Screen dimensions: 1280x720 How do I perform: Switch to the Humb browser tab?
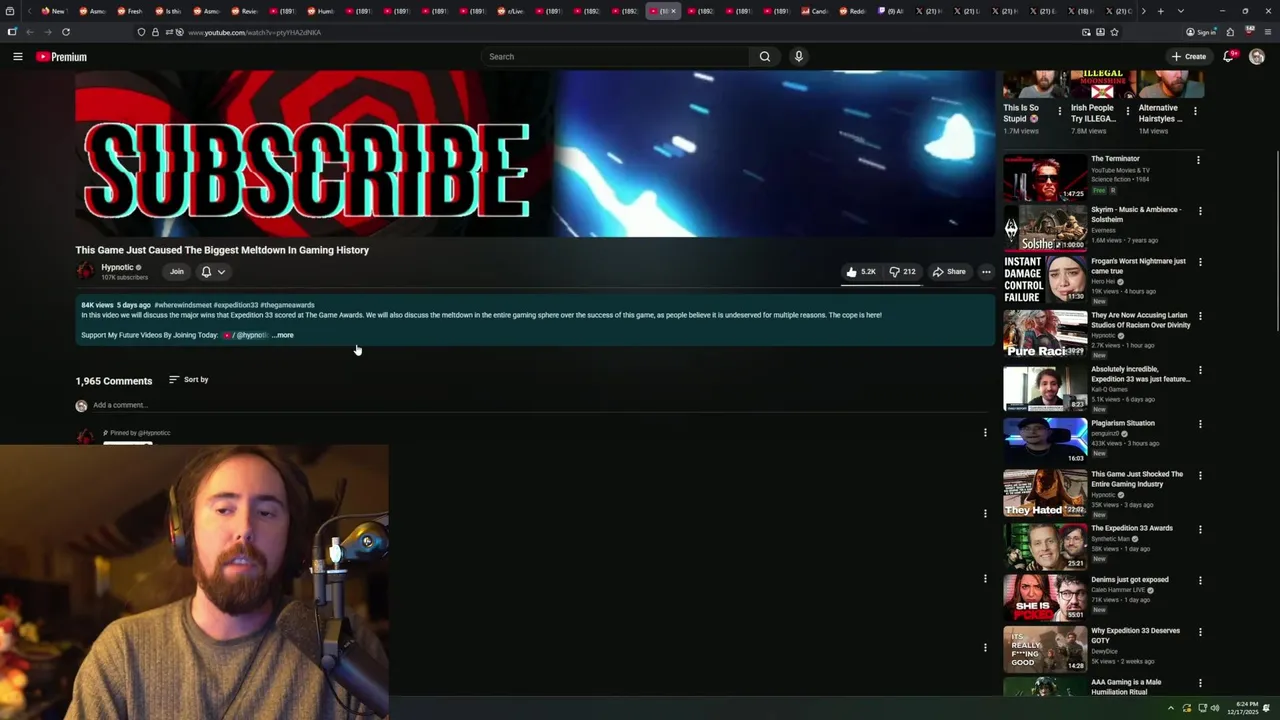pos(321,11)
